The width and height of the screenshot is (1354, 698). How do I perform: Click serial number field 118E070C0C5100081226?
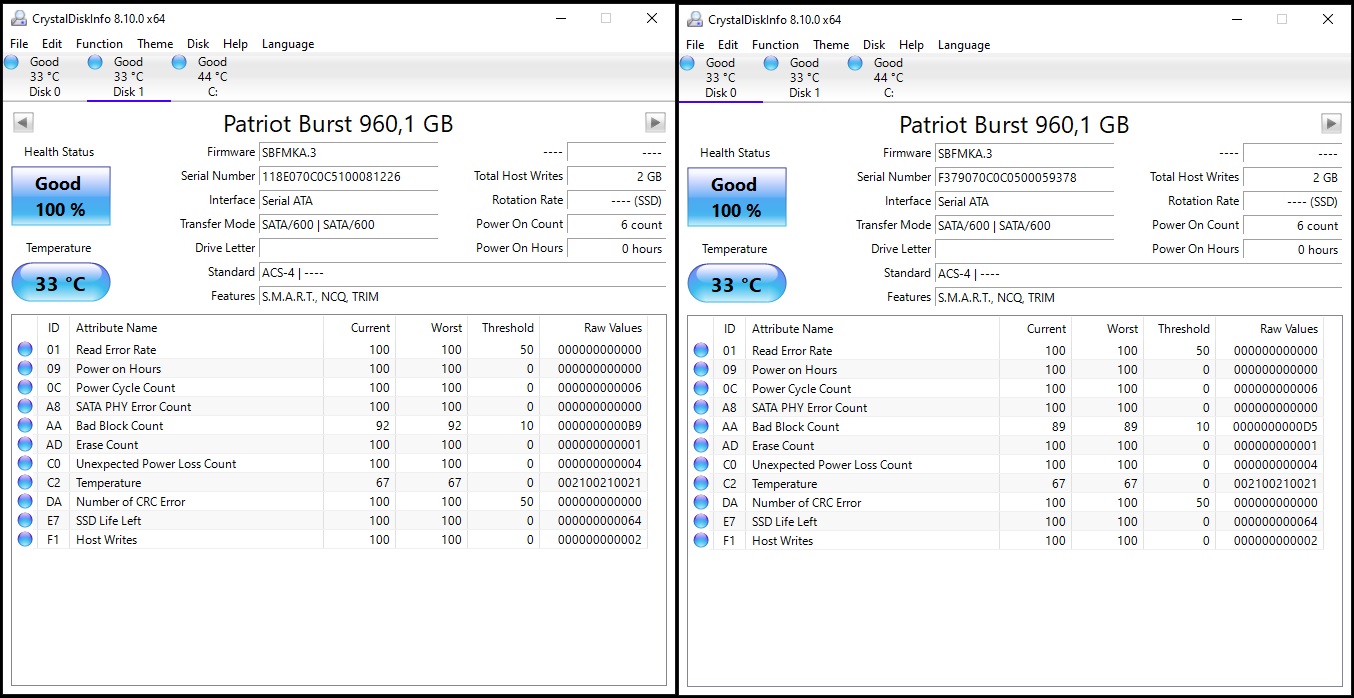[348, 177]
